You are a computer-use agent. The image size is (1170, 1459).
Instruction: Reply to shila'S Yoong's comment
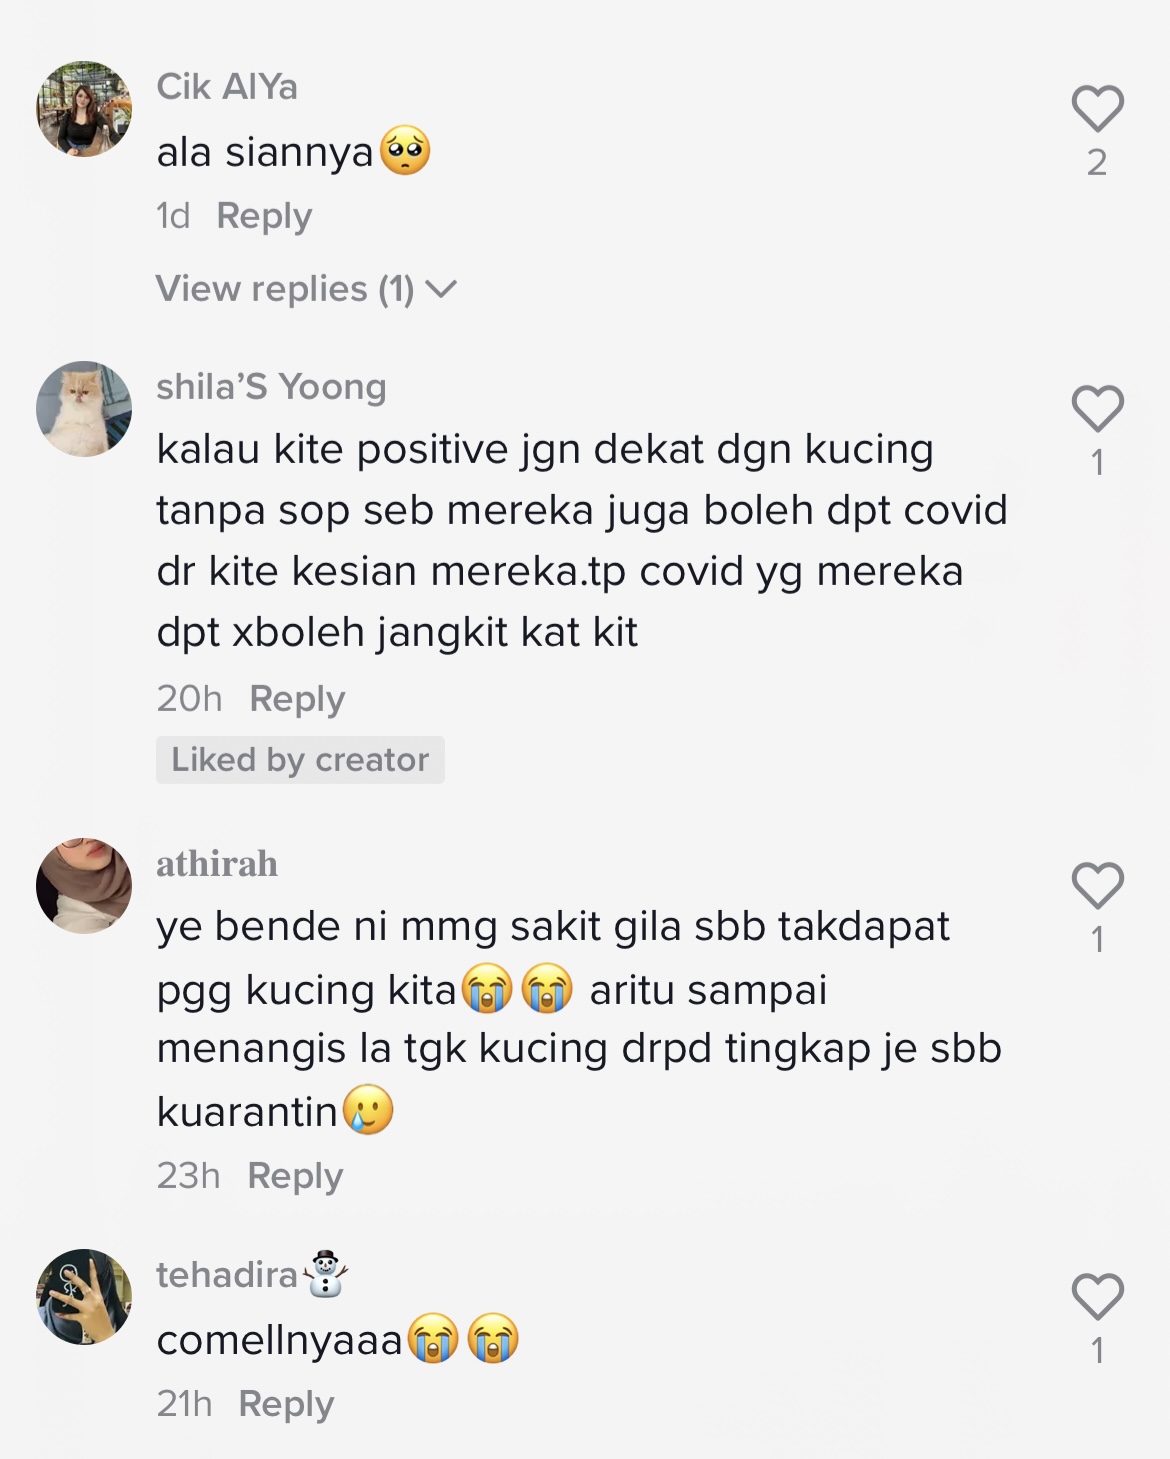click(x=297, y=699)
